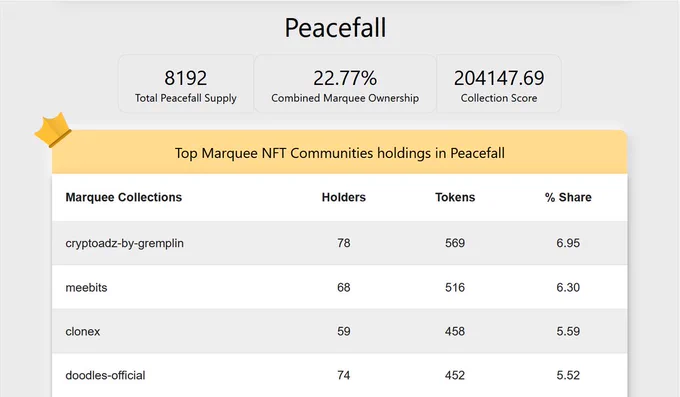This screenshot has height=397, width=680.
Task: Click cryptoadz share value 6.95
Action: (x=568, y=243)
